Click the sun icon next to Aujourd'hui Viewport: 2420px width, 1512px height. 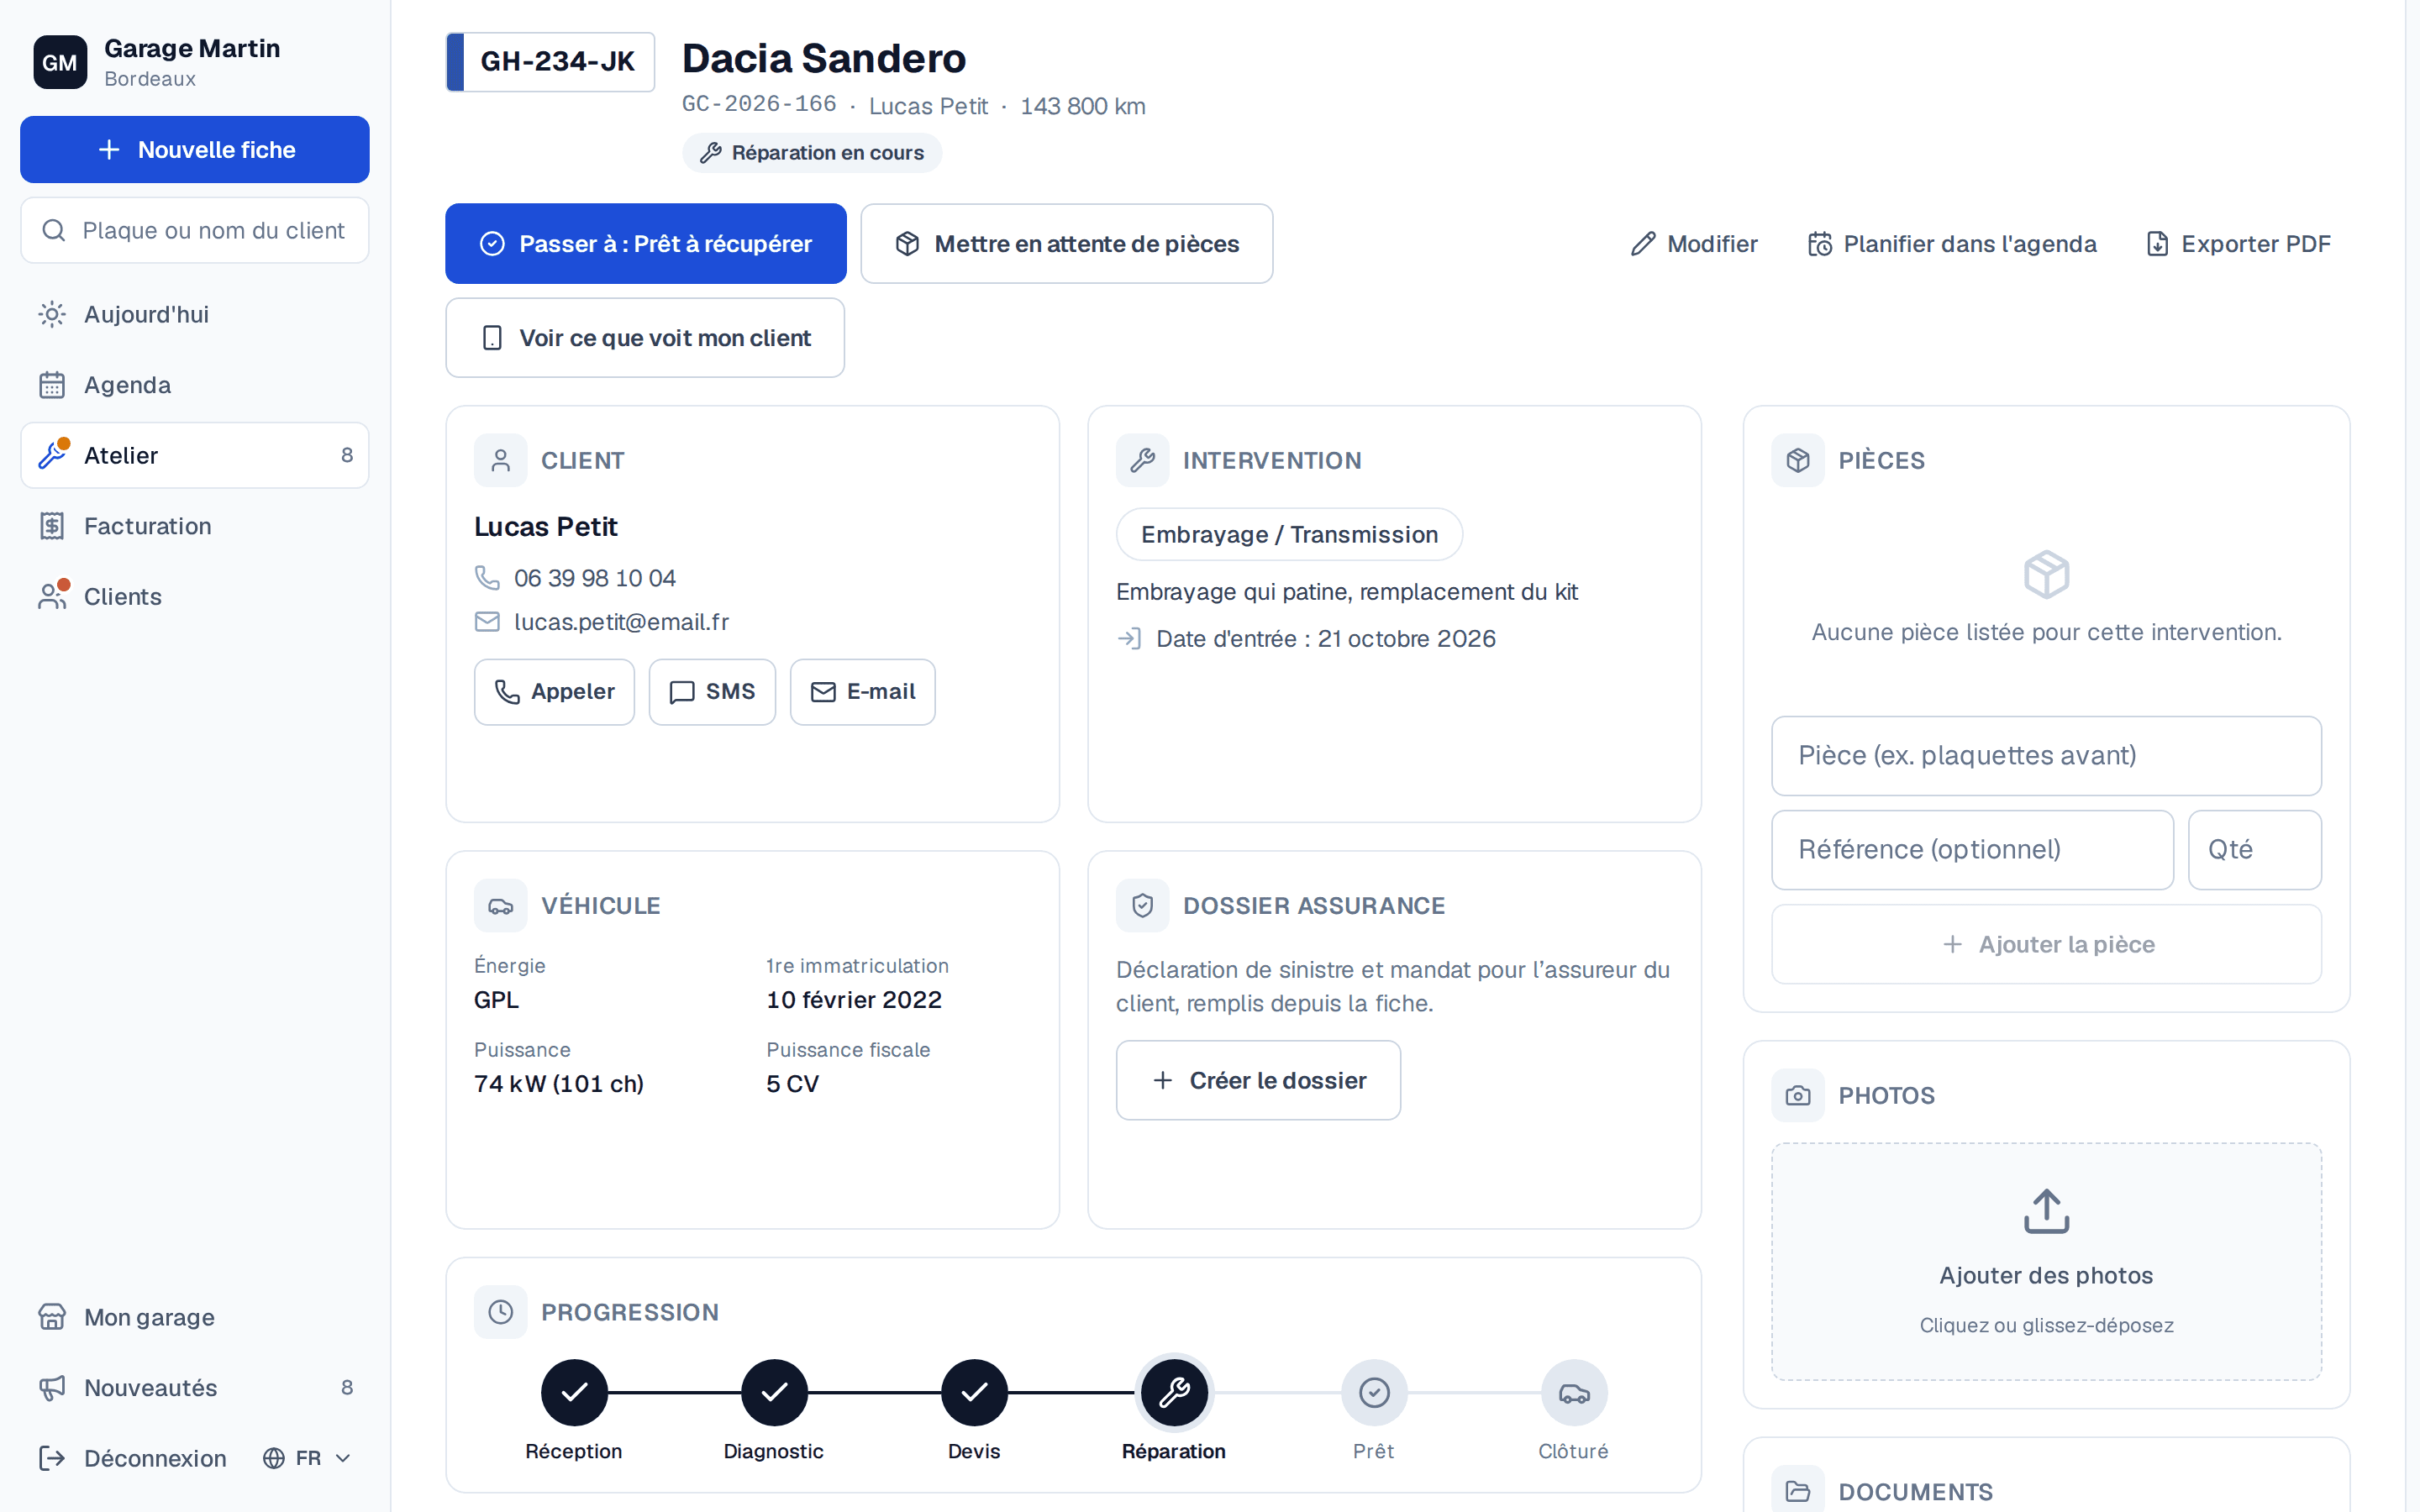point(52,314)
